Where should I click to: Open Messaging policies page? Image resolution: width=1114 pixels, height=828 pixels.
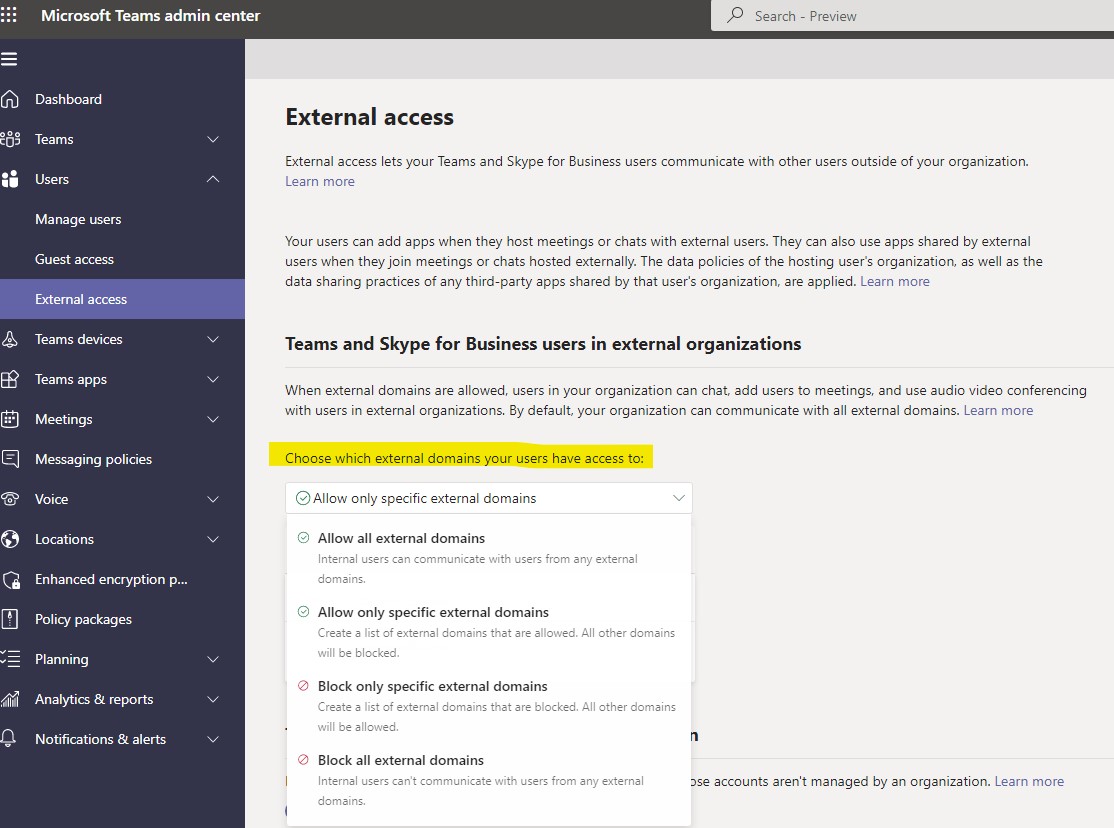122,459
